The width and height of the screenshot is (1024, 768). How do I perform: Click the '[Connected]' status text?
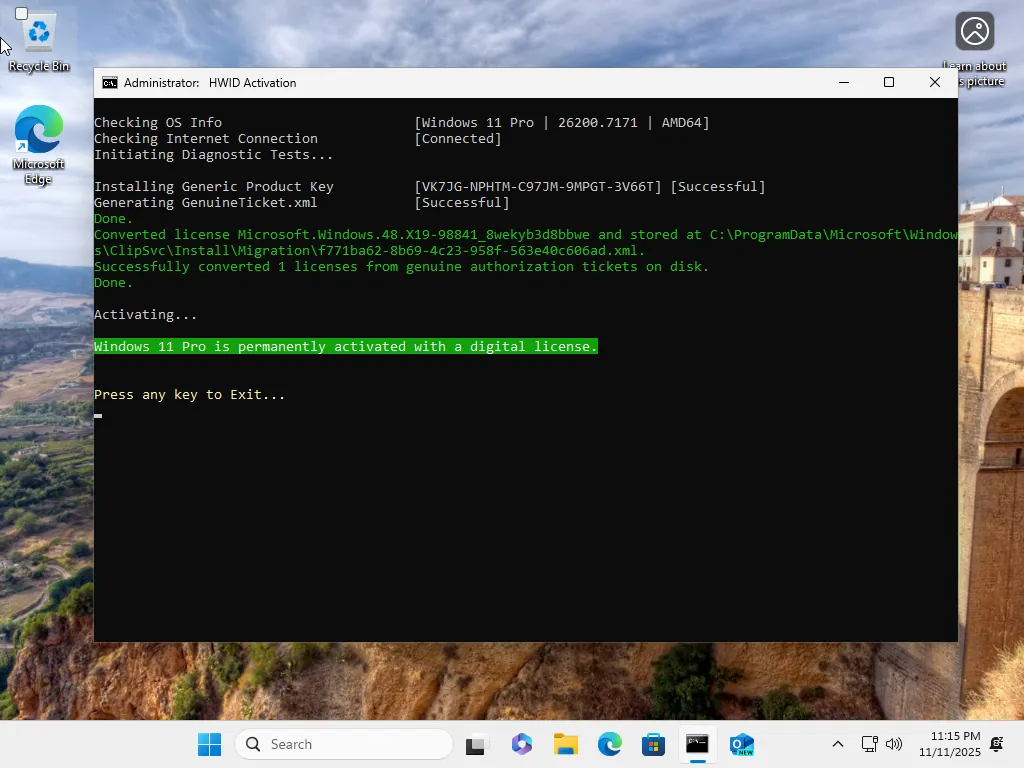coord(458,138)
